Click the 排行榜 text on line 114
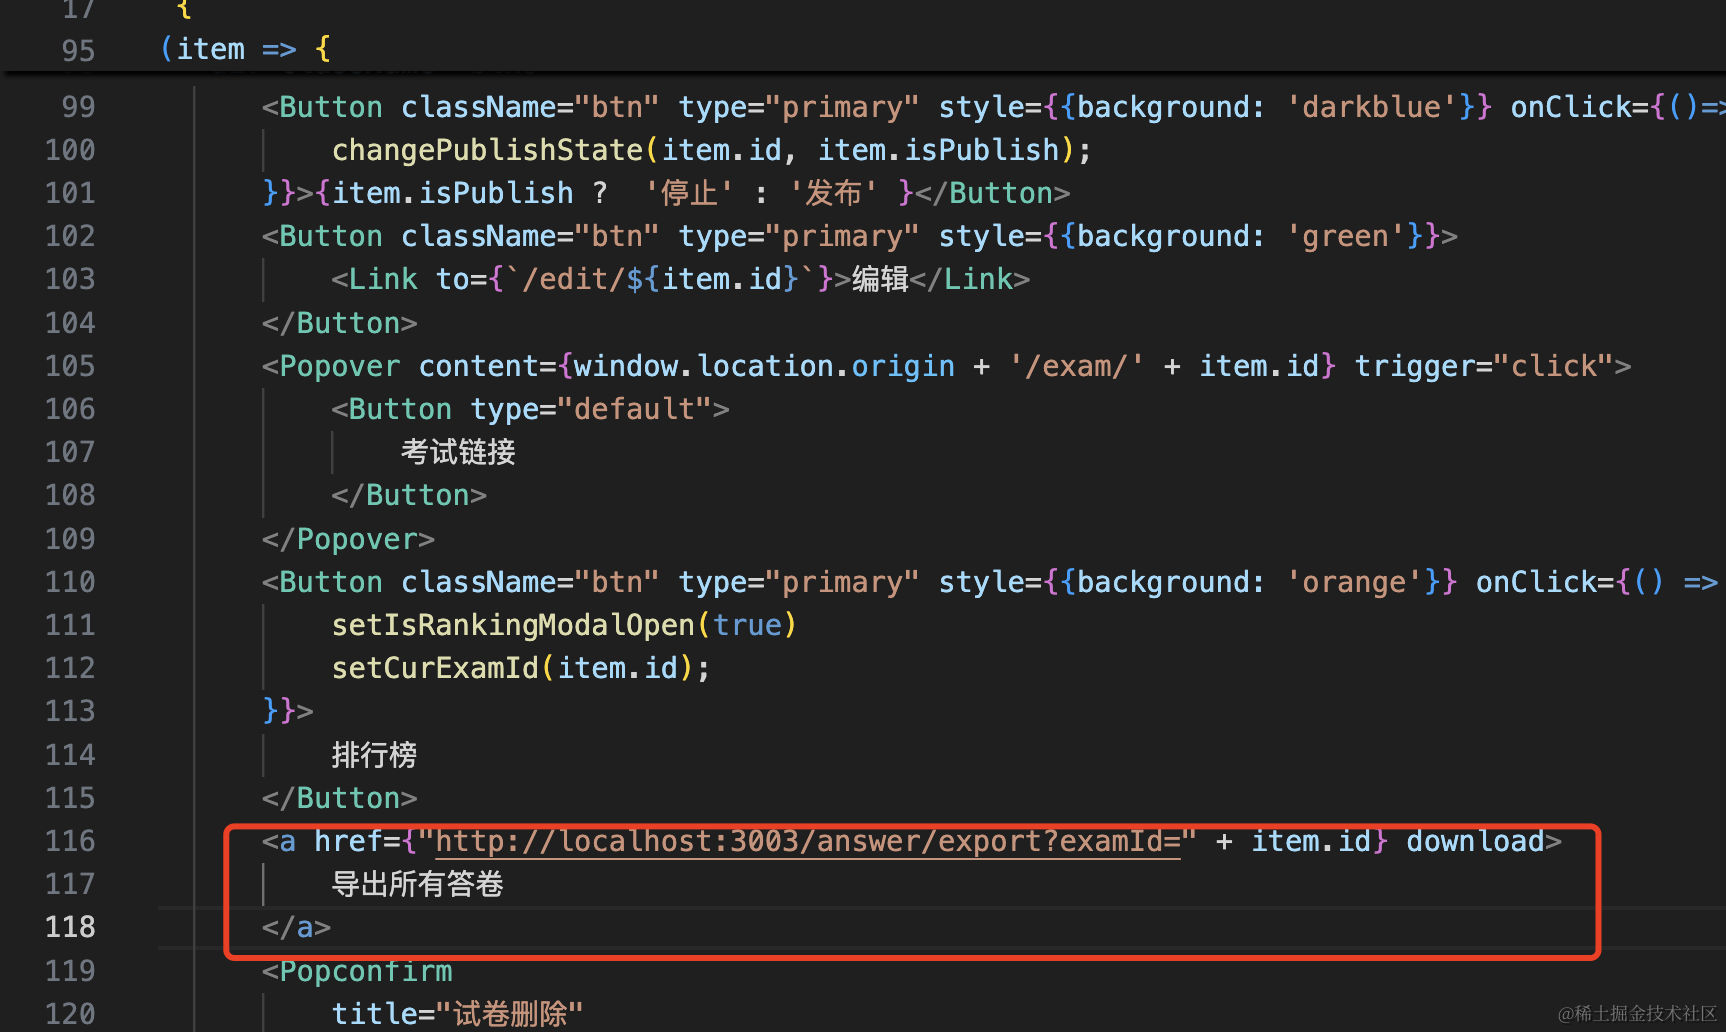The height and width of the screenshot is (1032, 1726). [374, 755]
